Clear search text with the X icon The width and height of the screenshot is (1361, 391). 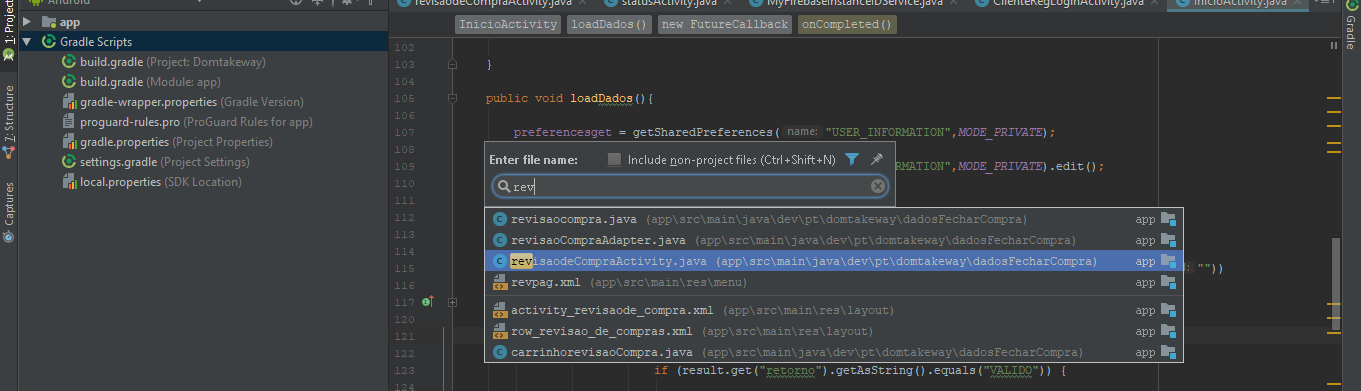(x=878, y=186)
